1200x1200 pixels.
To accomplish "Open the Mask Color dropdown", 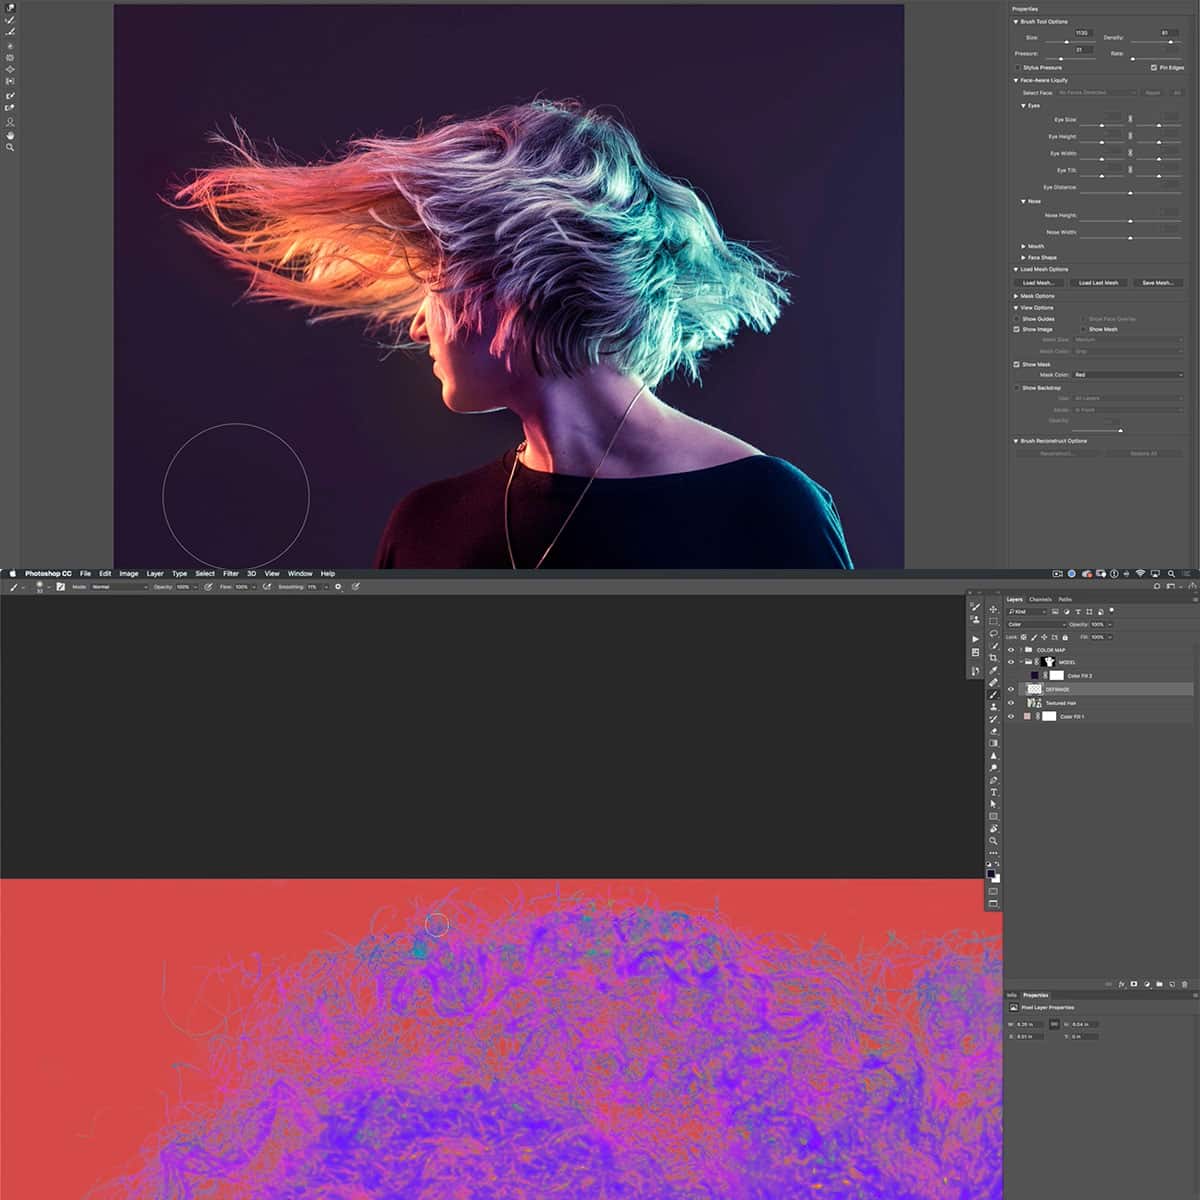I will [1129, 375].
